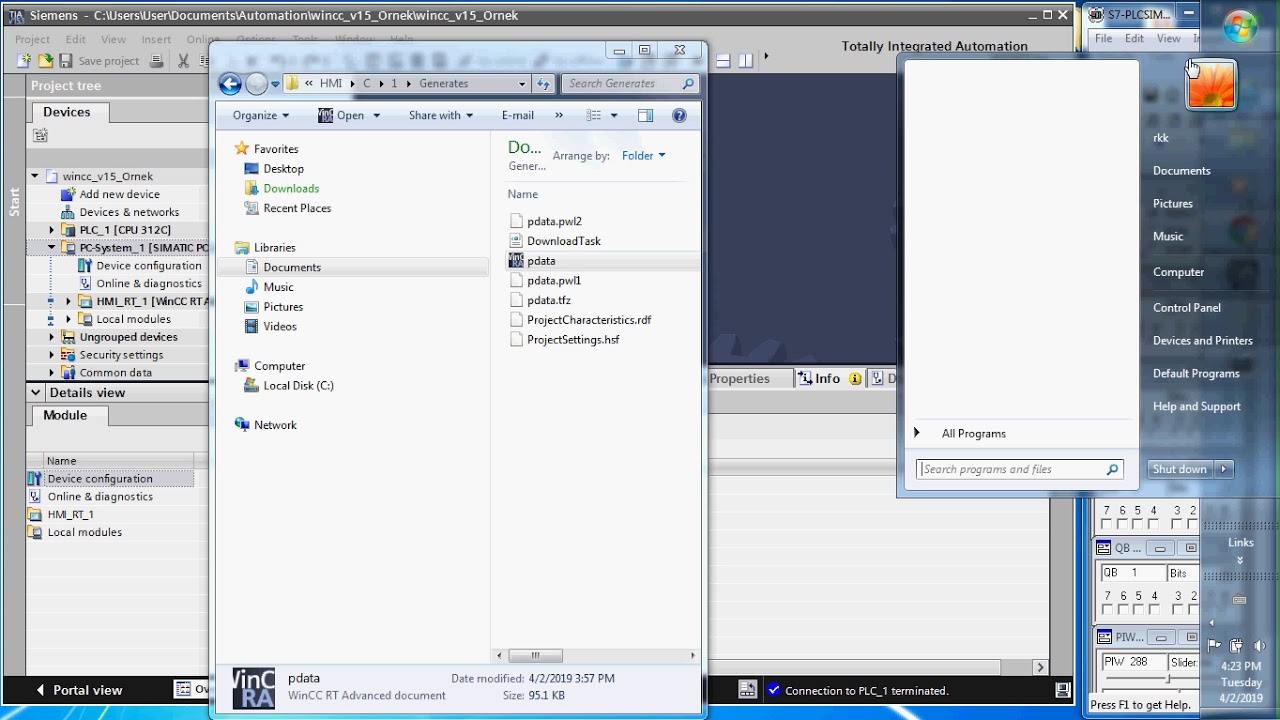Click Explorer horizontal scrollbar thumb
1280x720 pixels.
535,656
